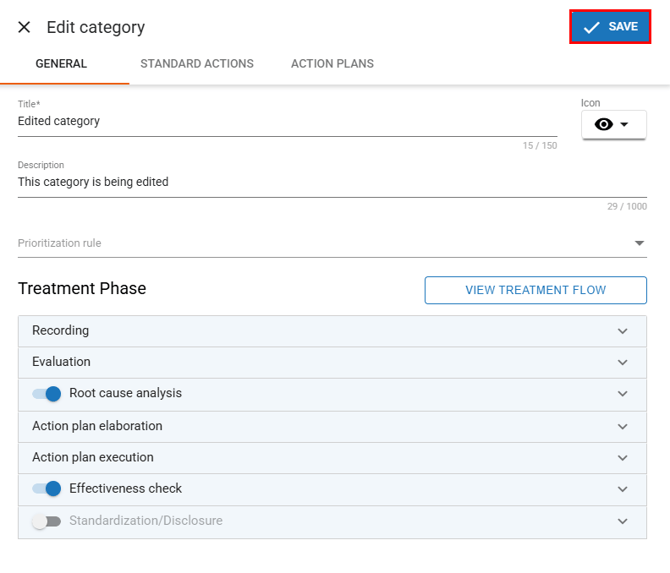Expand Action plan execution chevron
Image resolution: width=670 pixels, height=573 pixels.
click(622, 458)
